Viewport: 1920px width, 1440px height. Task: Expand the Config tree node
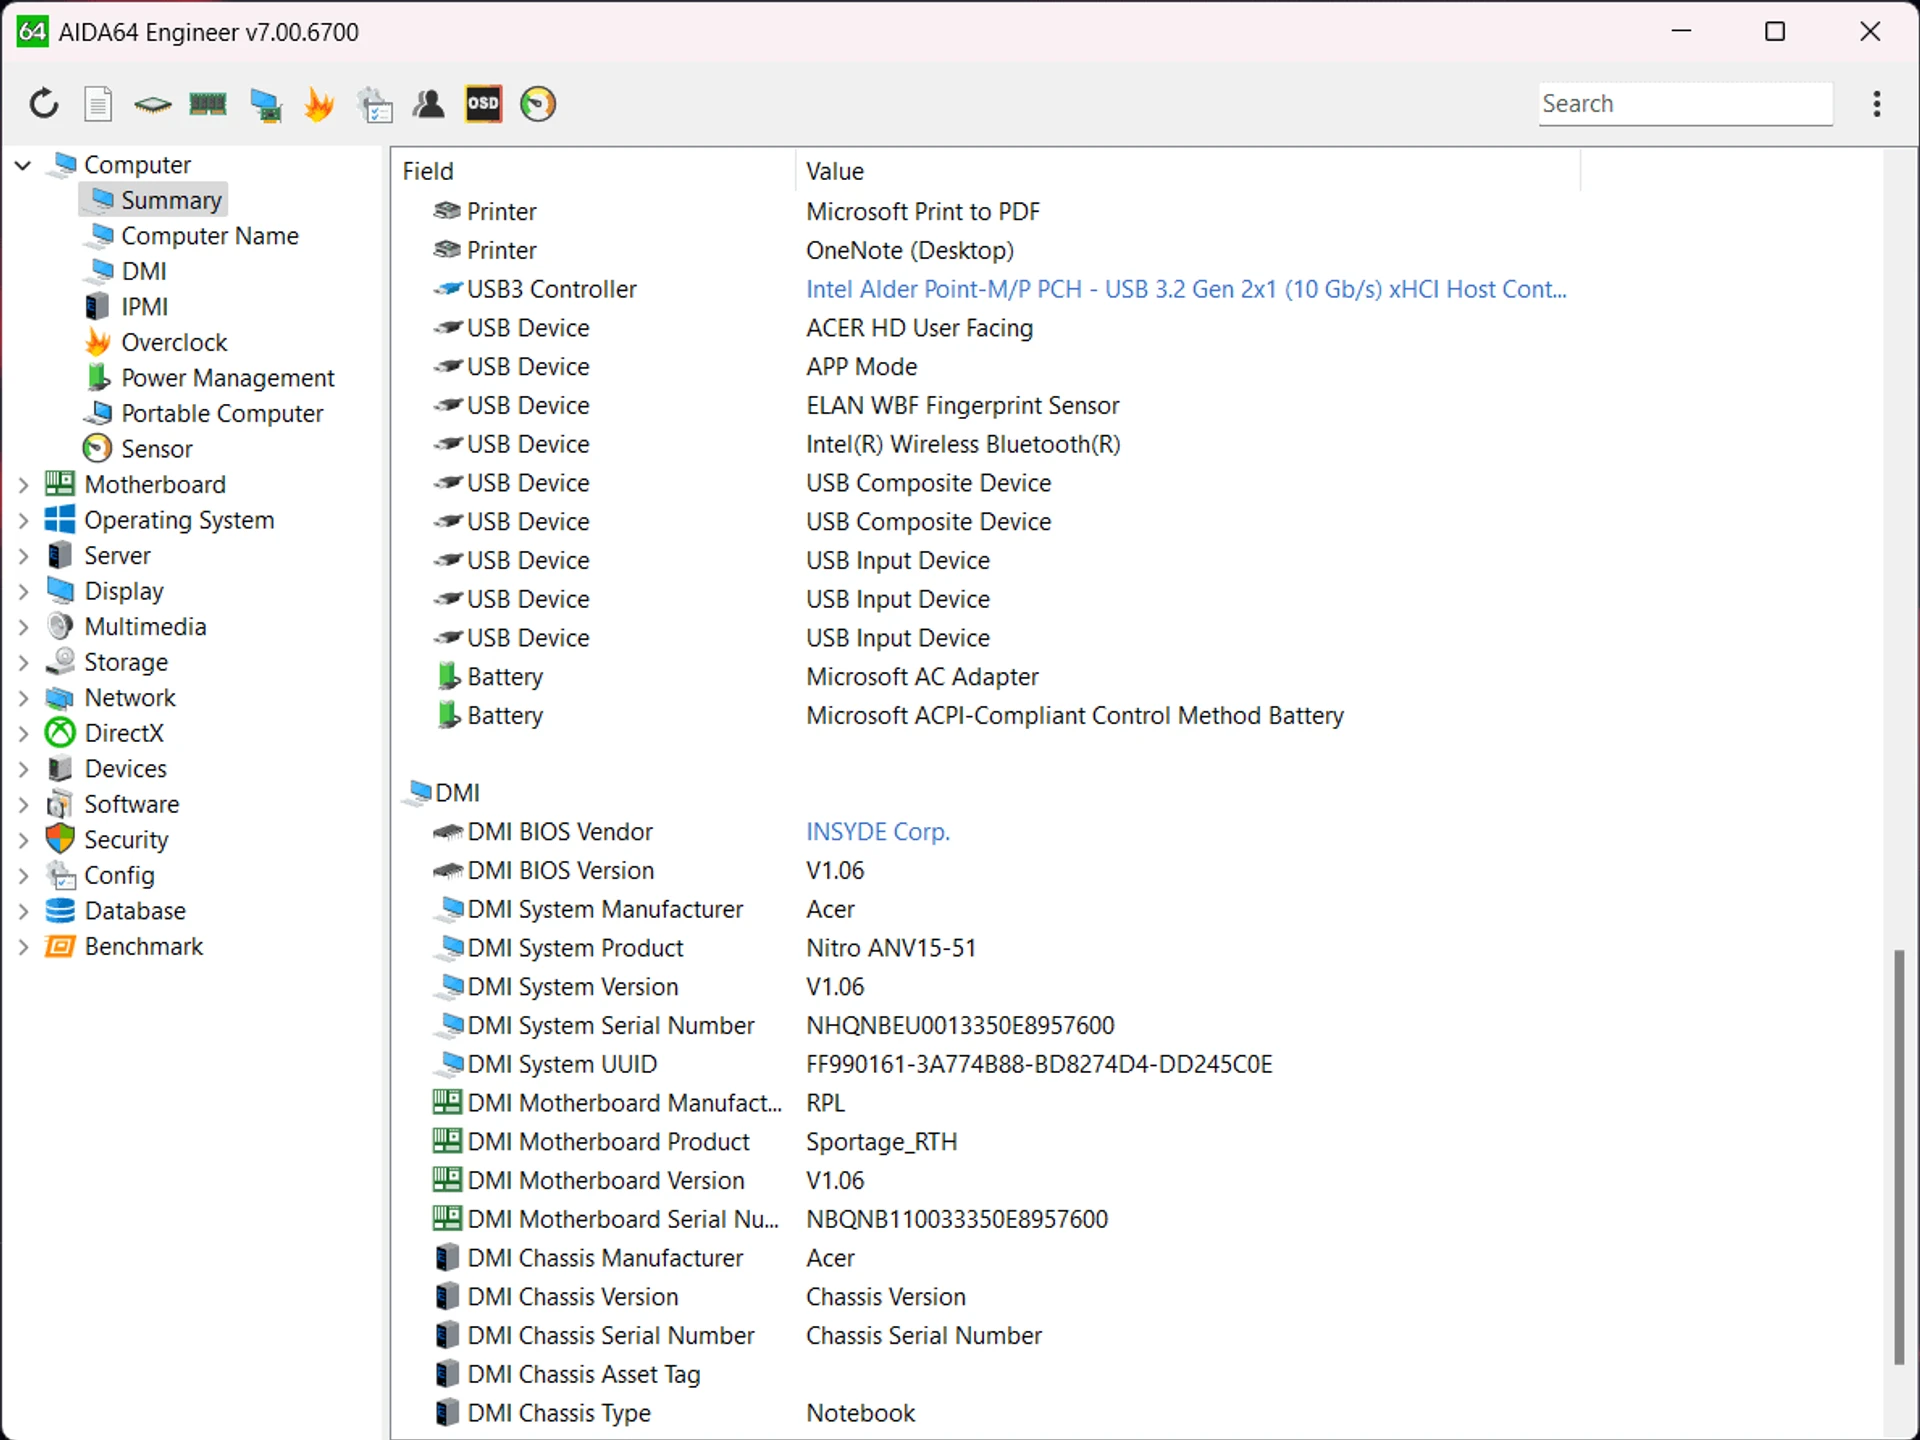pyautogui.click(x=23, y=875)
